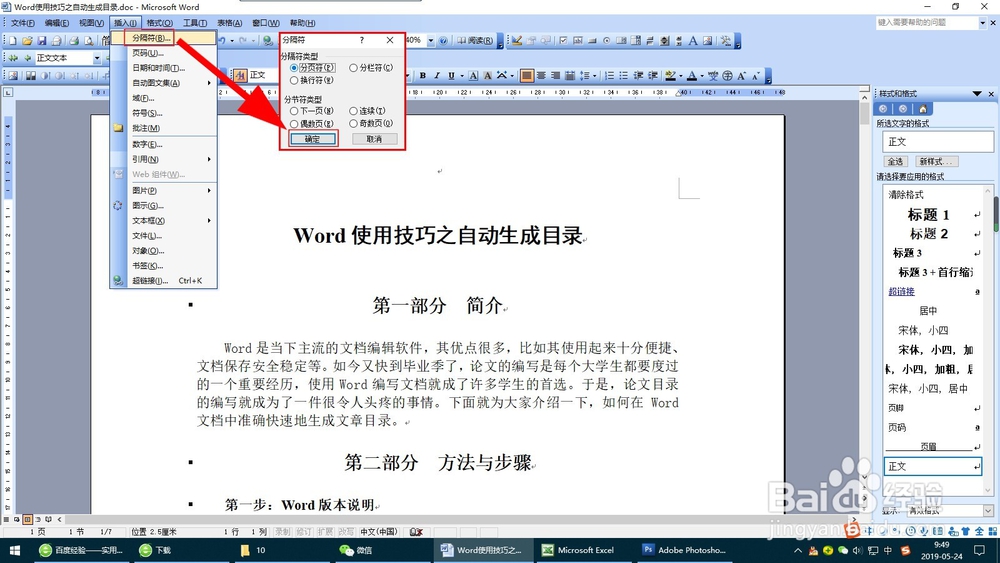Click the Character border icon

tap(473, 75)
